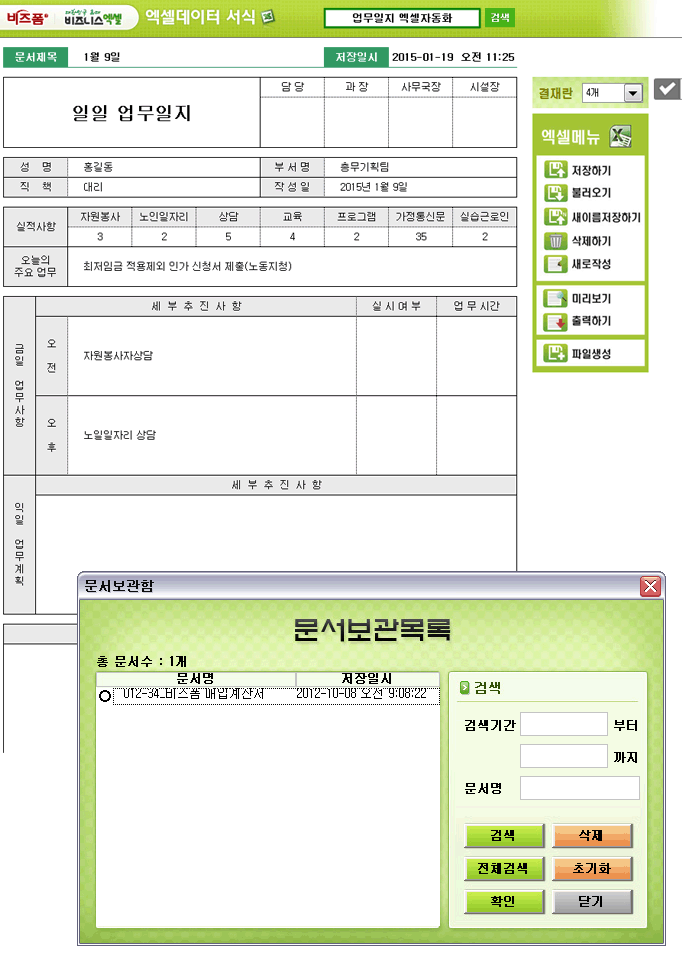This screenshot has width=682, height=962.
Task: Select 새이름저장하기 menu entry
Action: pyautogui.click(x=606, y=217)
